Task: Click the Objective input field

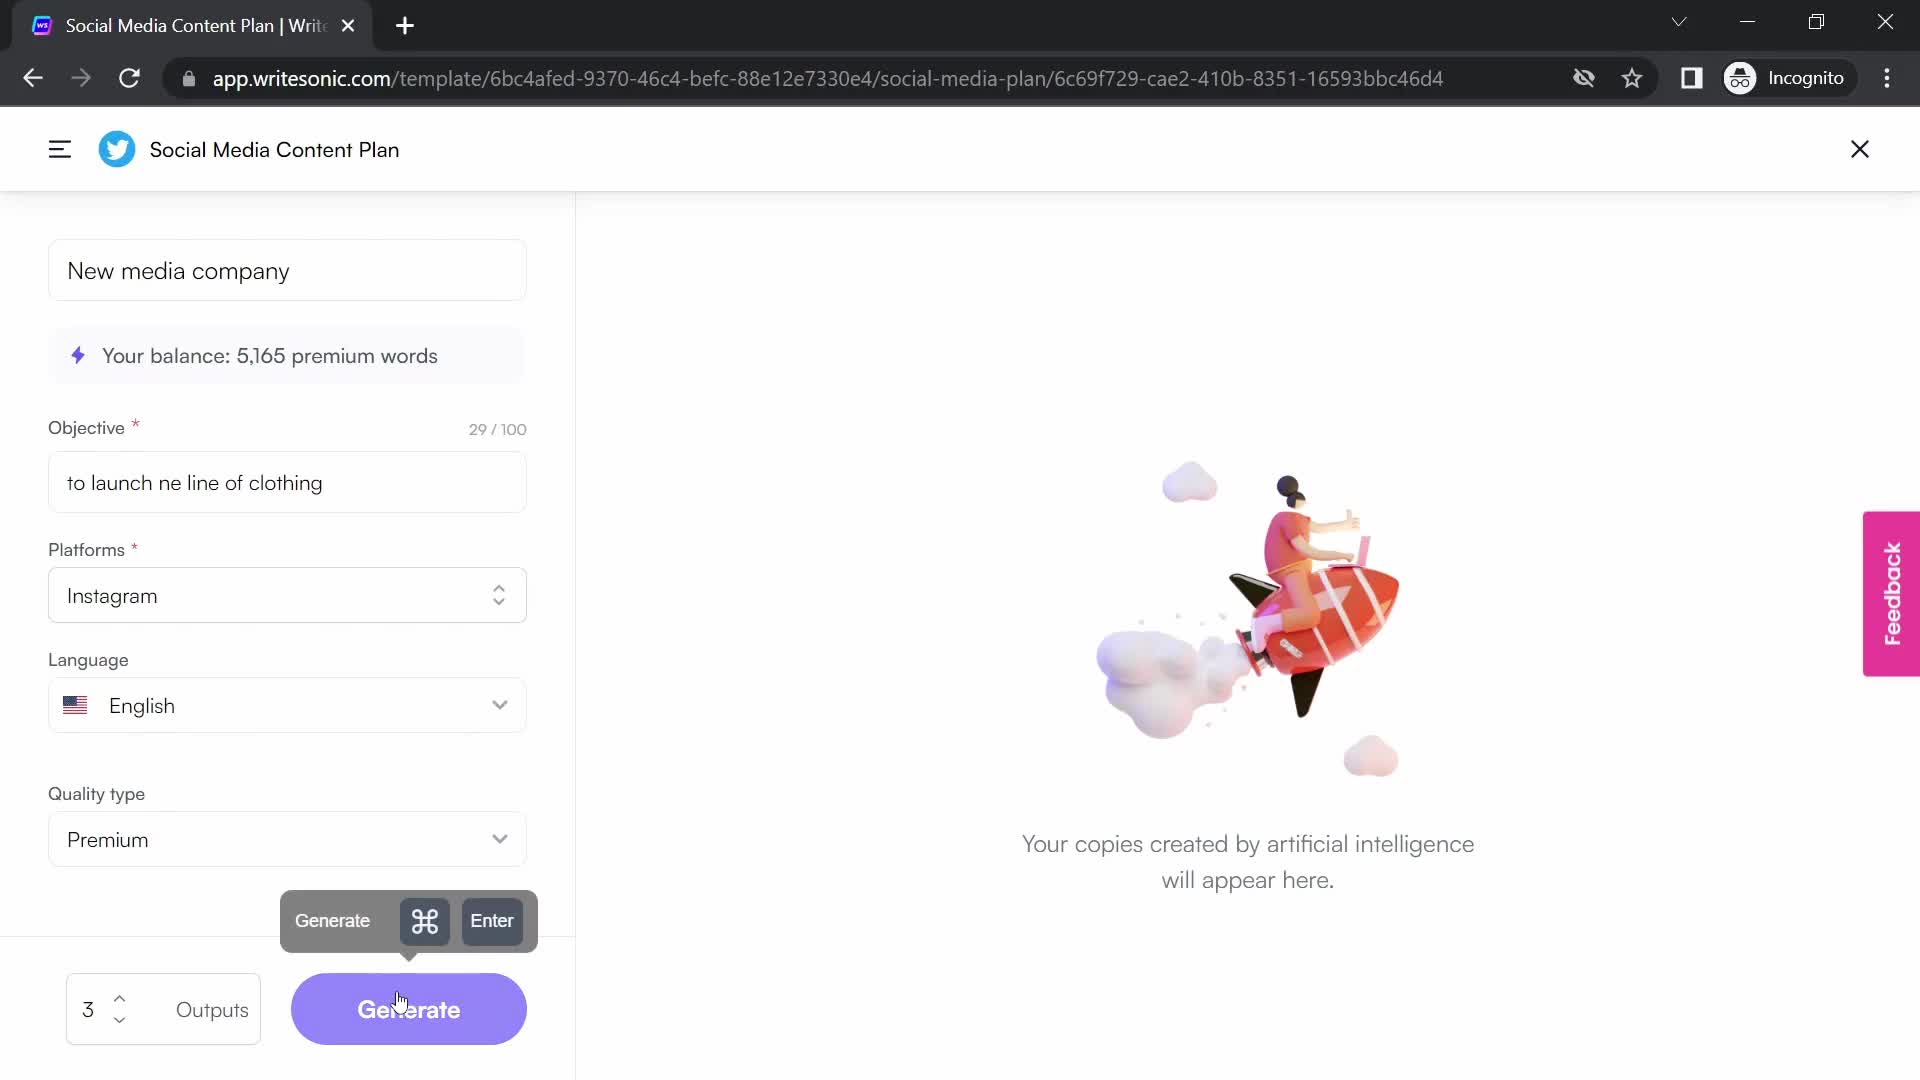Action: pos(287,483)
